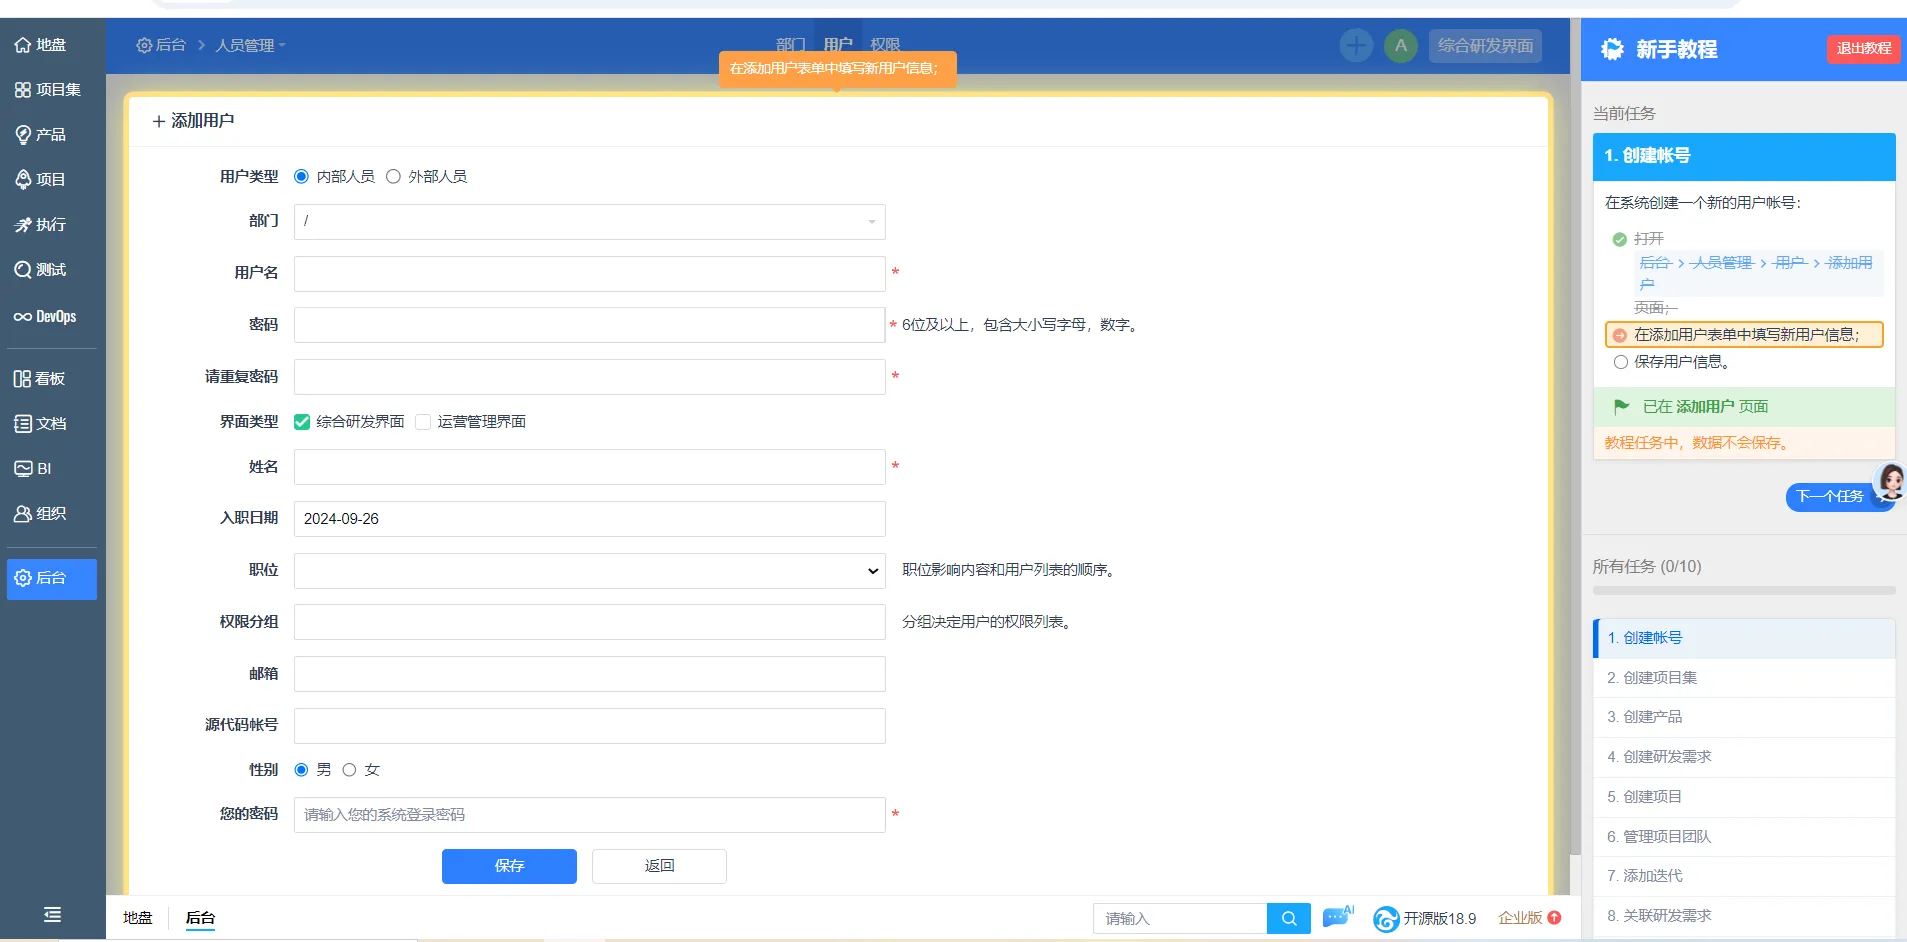Open the 地盘 home icon in sidebar
Image resolution: width=1907 pixels, height=942 pixels.
pyautogui.click(x=23, y=45)
